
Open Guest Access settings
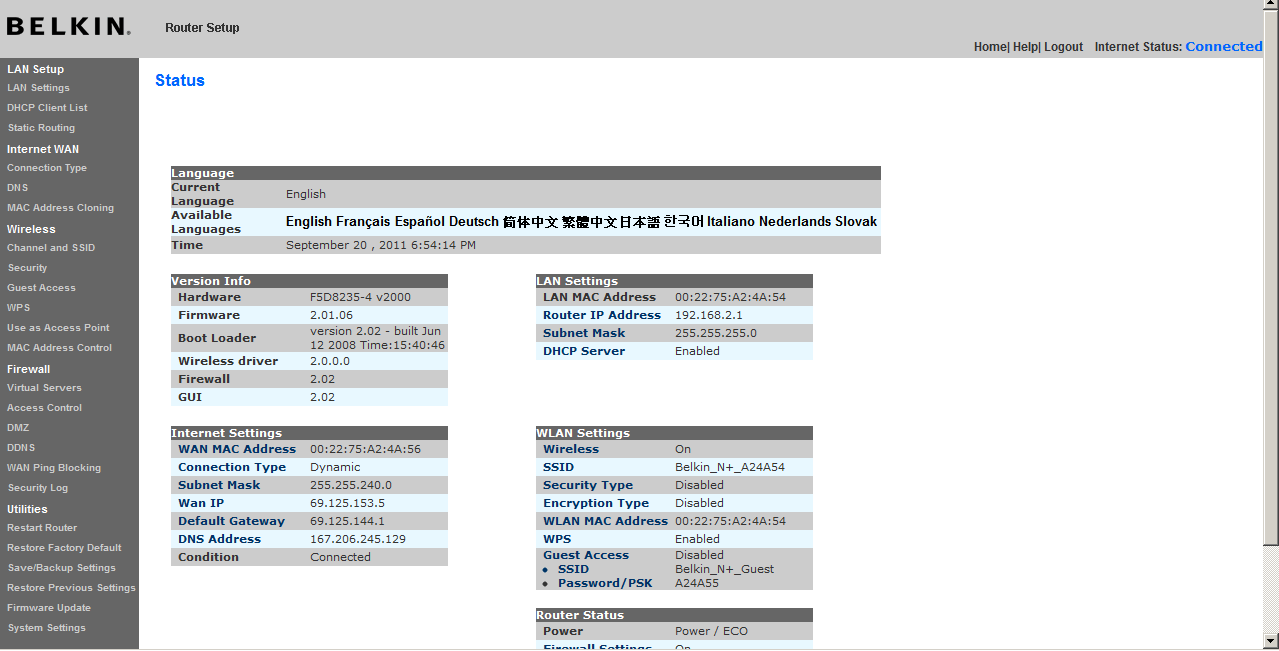40,287
